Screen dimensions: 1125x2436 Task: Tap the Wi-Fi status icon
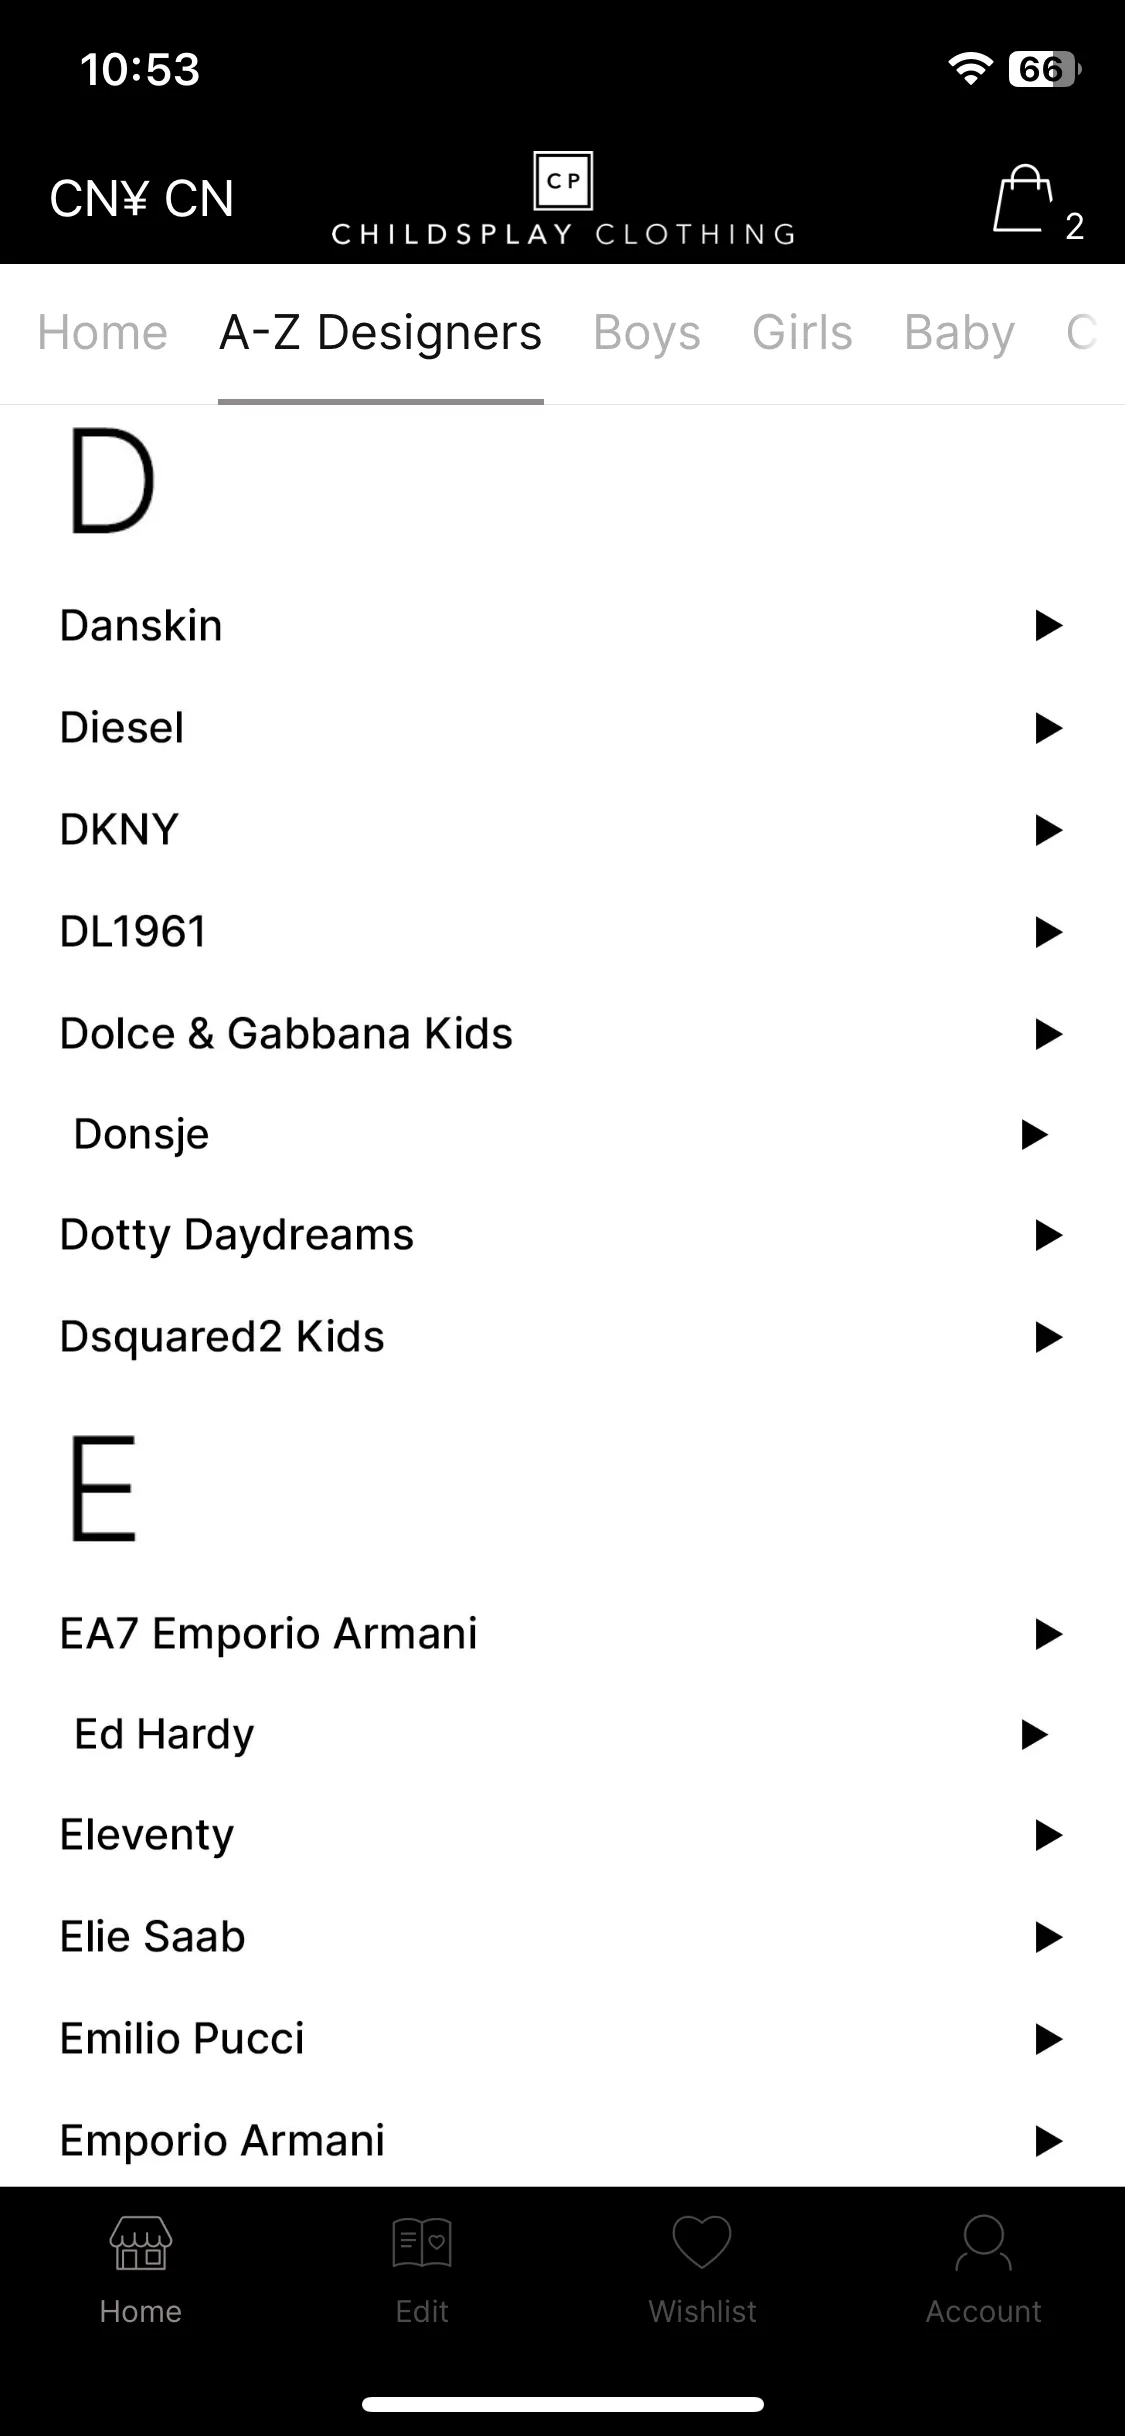tap(970, 69)
